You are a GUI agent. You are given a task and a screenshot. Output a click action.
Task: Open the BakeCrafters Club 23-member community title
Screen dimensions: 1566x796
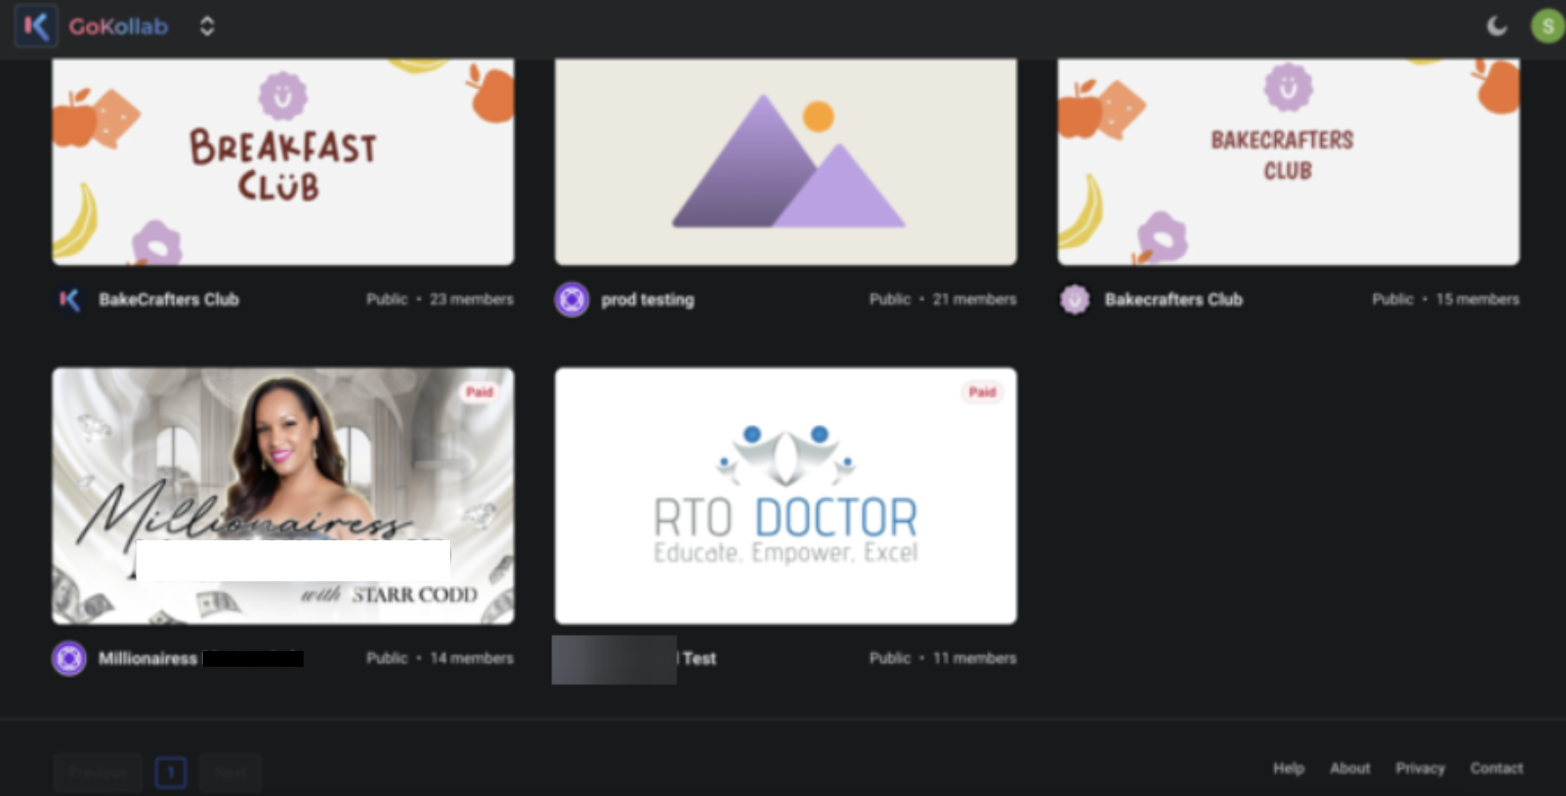tap(168, 299)
